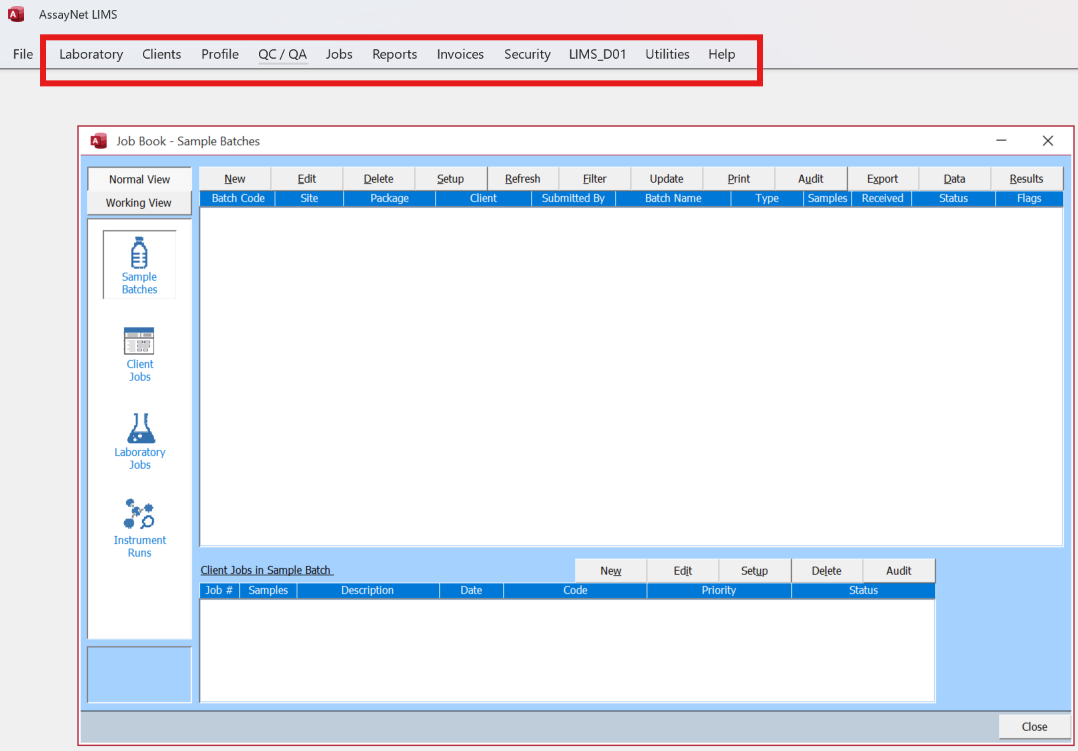
Task: Click the Batch Code column header
Action: [238, 198]
